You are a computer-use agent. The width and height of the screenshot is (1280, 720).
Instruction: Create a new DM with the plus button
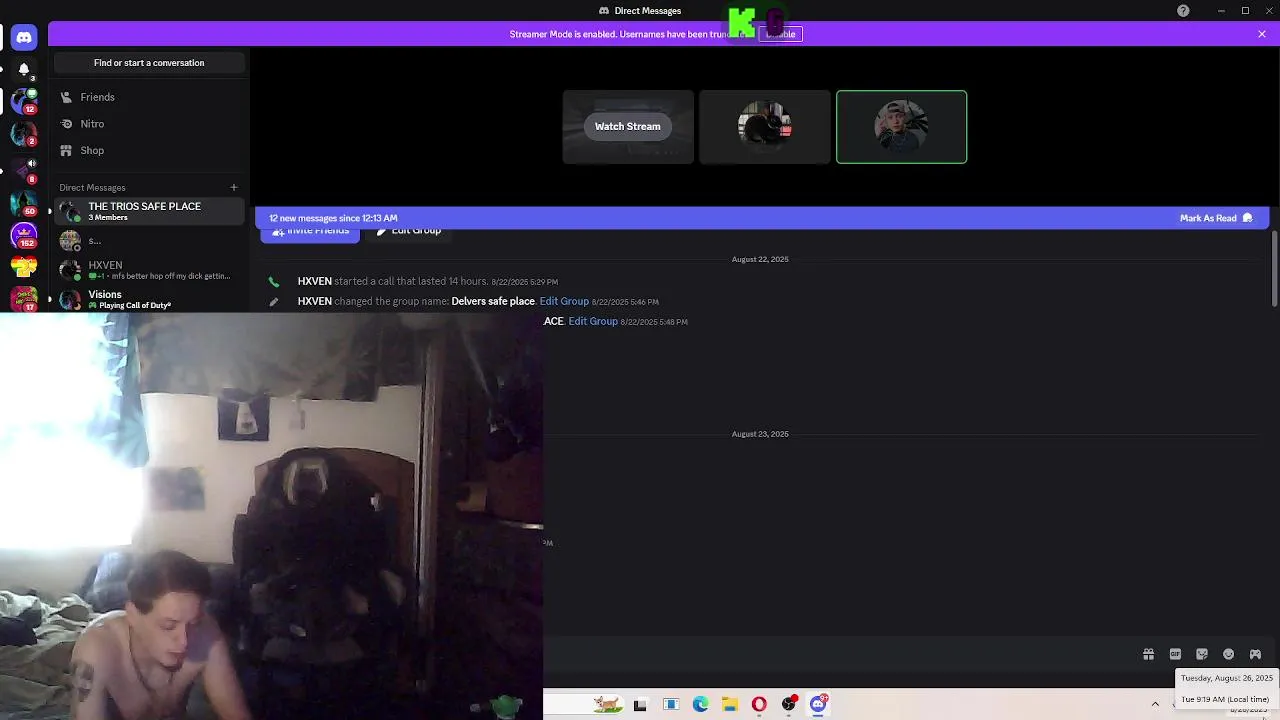tap(234, 187)
